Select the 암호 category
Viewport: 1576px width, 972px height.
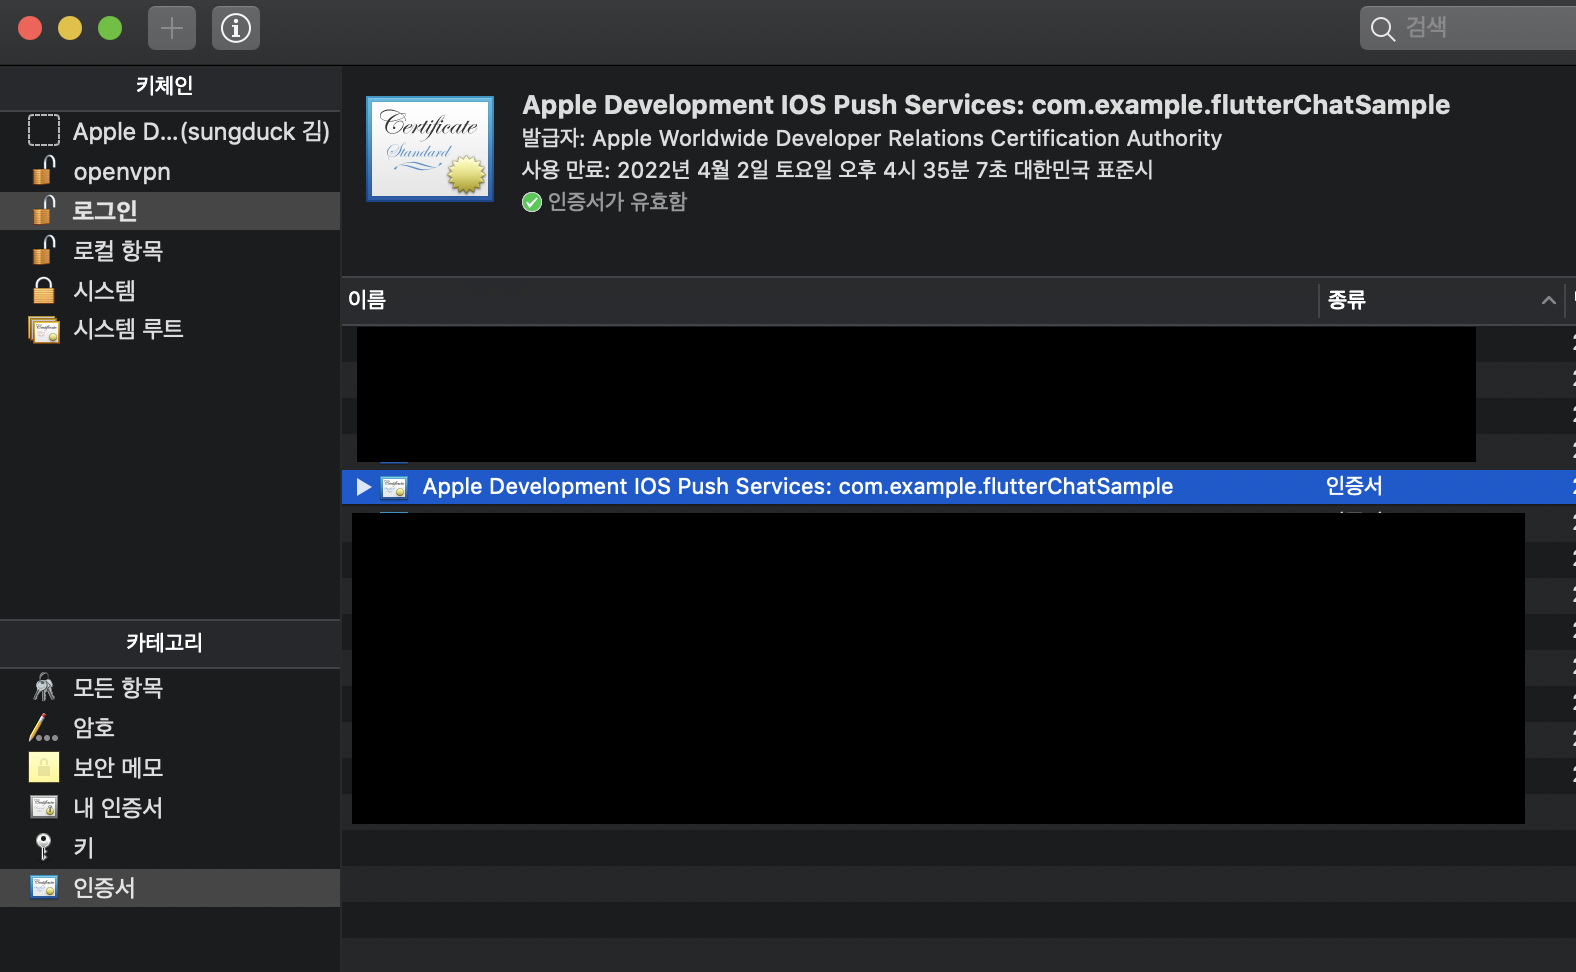pos(170,728)
